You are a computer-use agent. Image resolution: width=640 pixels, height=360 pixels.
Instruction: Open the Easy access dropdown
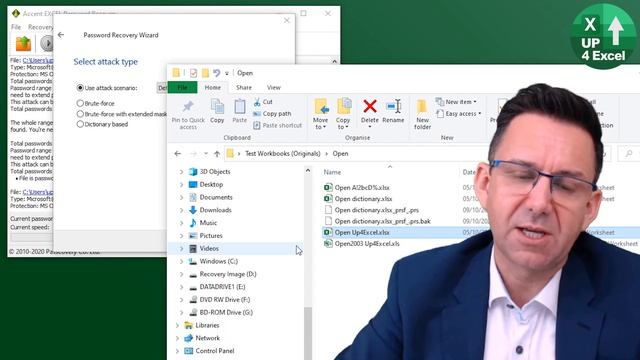click(x=459, y=113)
